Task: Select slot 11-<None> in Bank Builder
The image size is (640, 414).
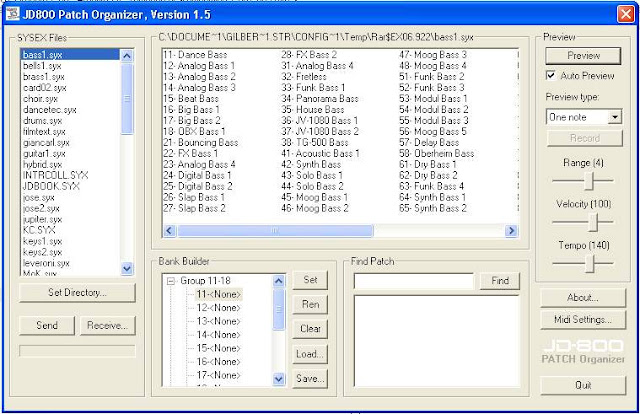Action: (x=219, y=294)
